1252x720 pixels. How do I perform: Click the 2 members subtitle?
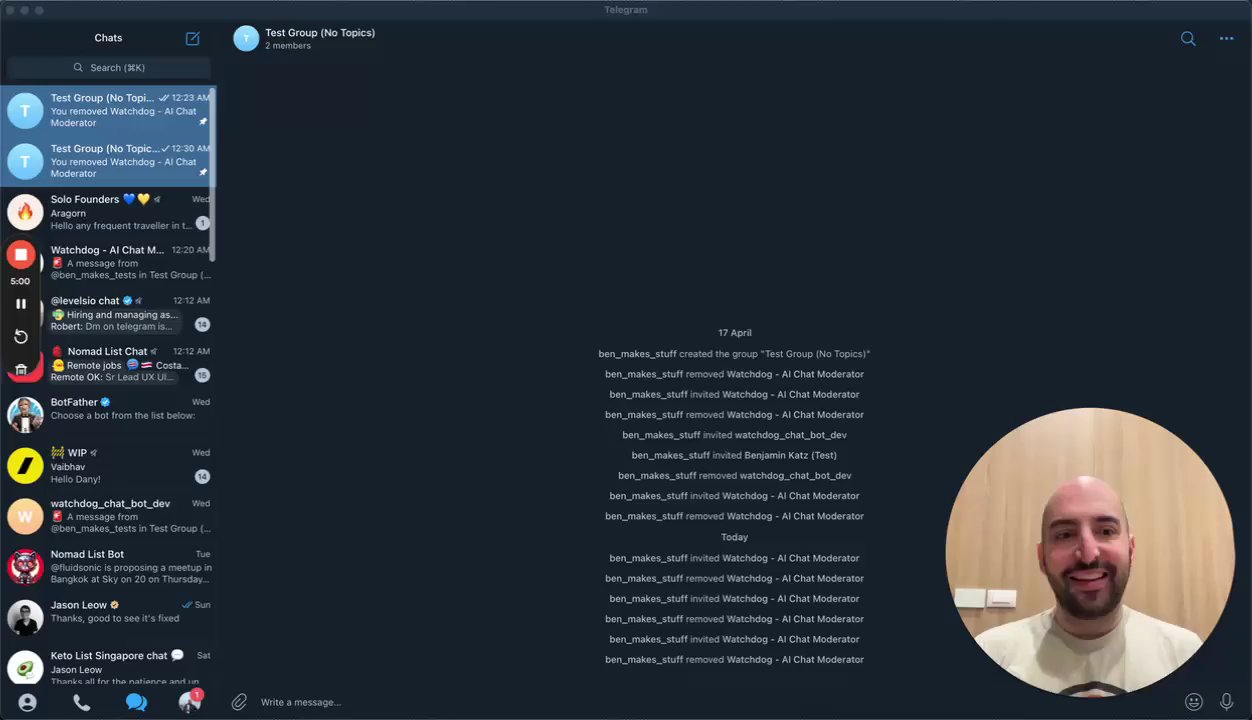[288, 46]
